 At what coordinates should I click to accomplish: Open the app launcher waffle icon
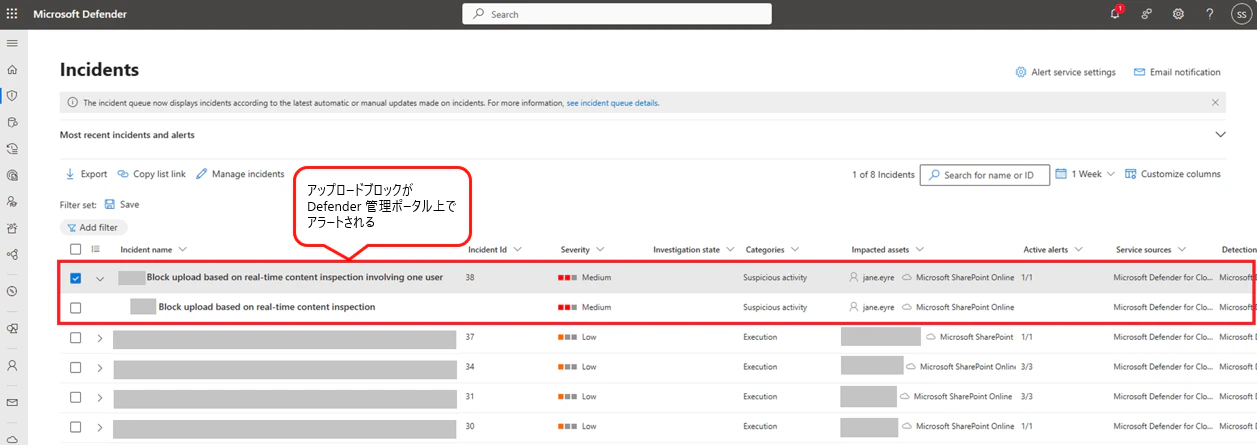pos(12,14)
